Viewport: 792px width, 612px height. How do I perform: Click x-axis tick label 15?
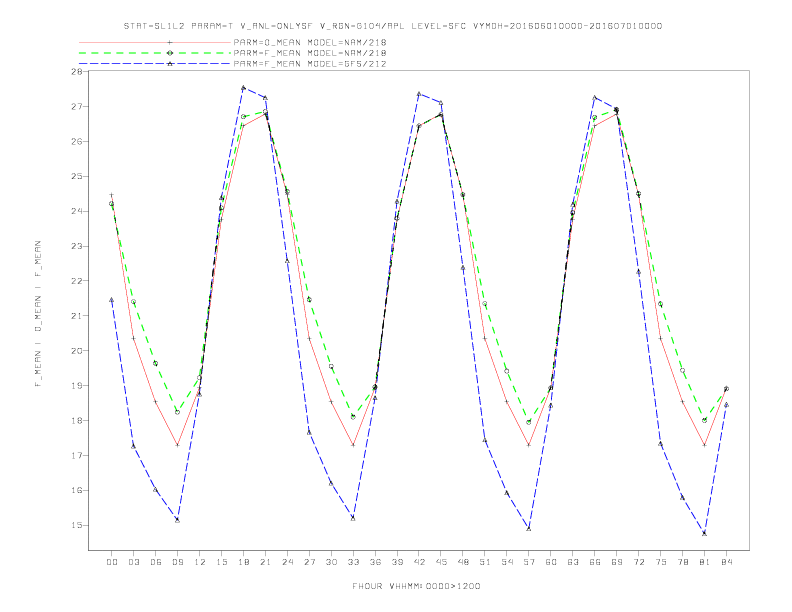pos(221,562)
